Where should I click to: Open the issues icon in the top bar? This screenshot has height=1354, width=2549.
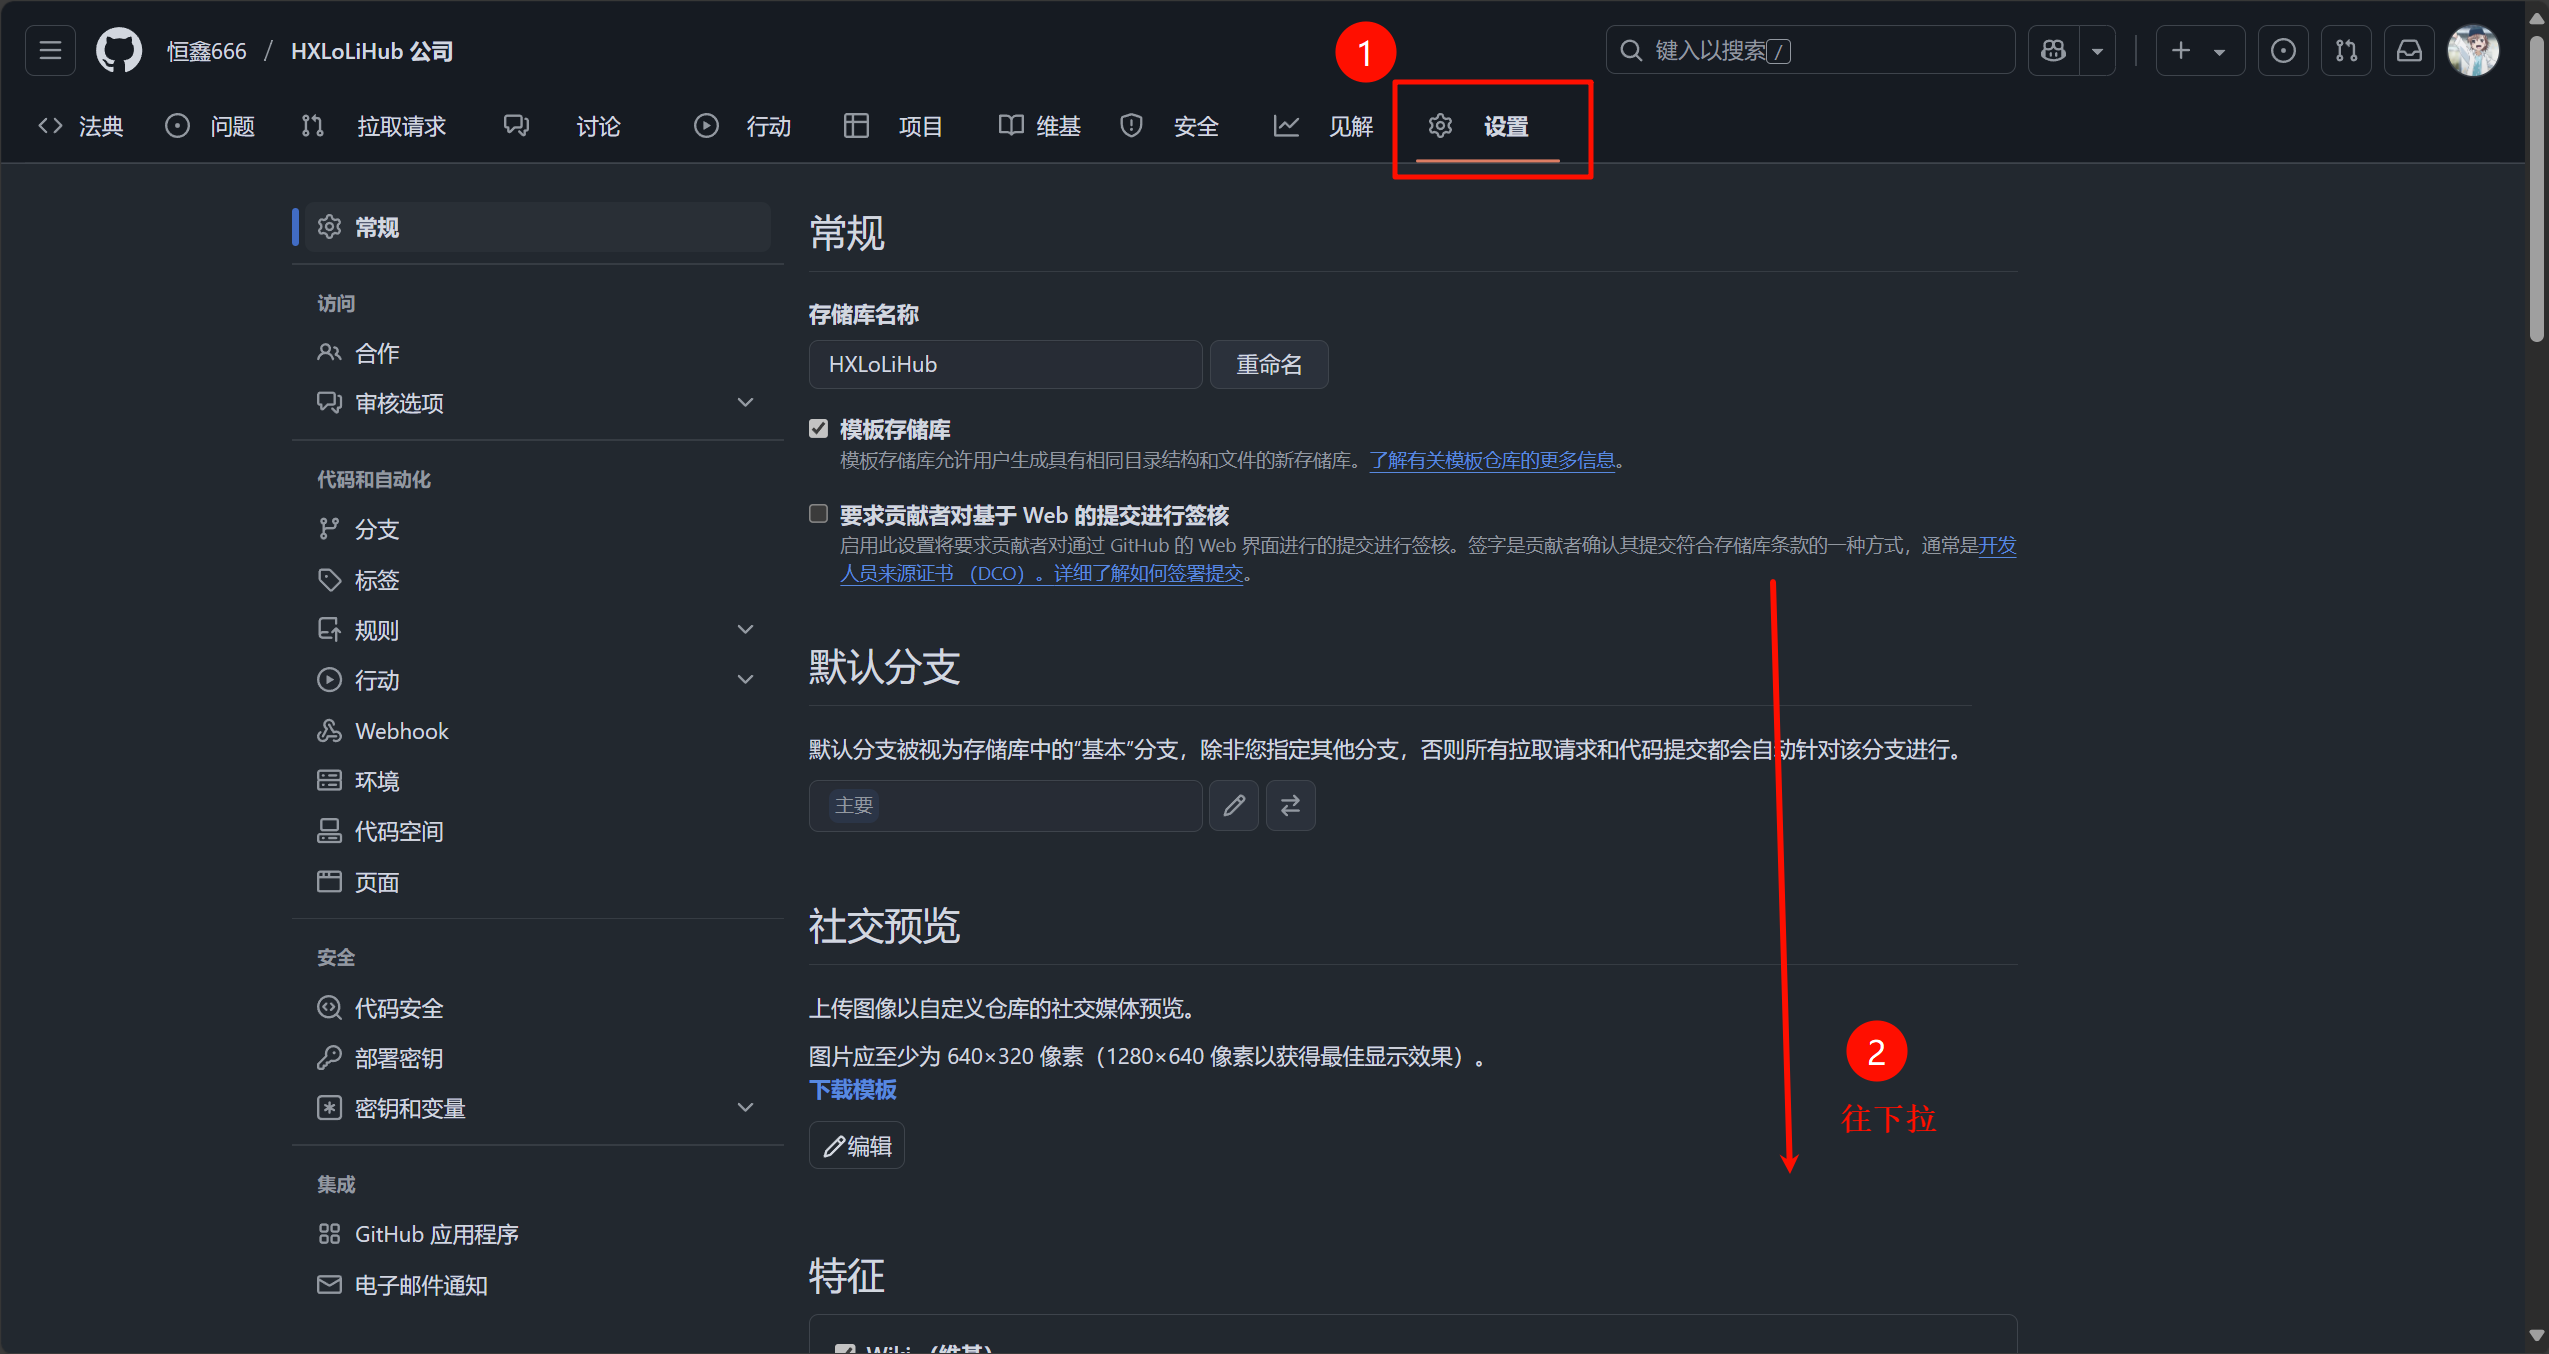click(x=2283, y=50)
